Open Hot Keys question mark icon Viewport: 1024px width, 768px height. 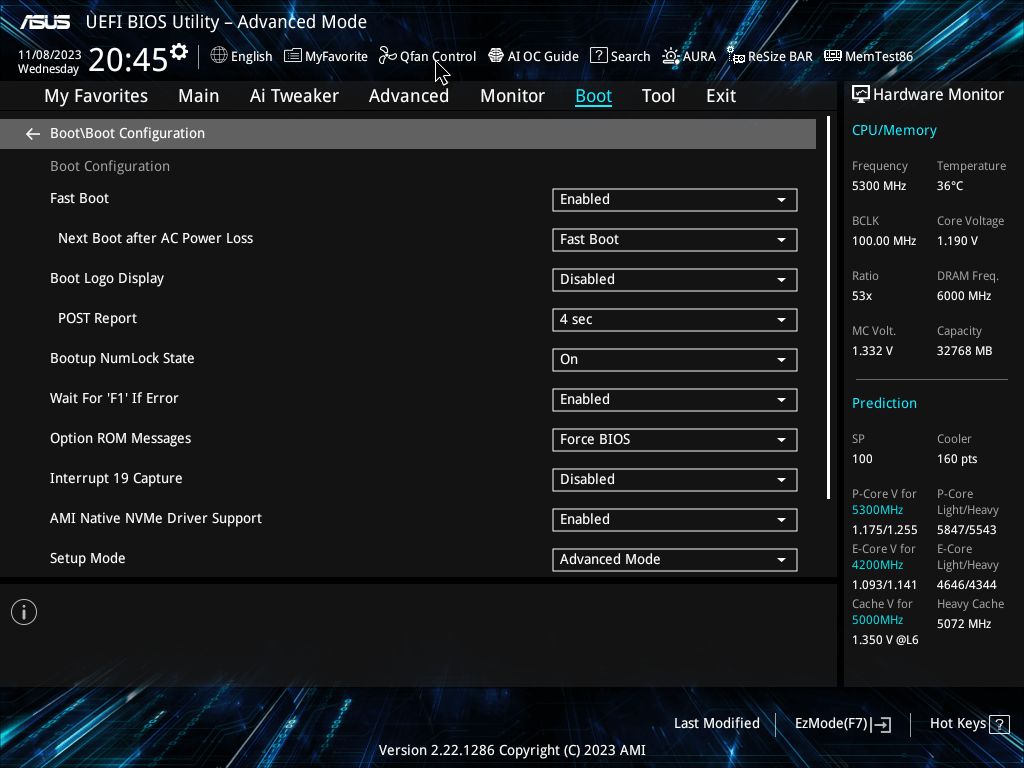tap(999, 724)
